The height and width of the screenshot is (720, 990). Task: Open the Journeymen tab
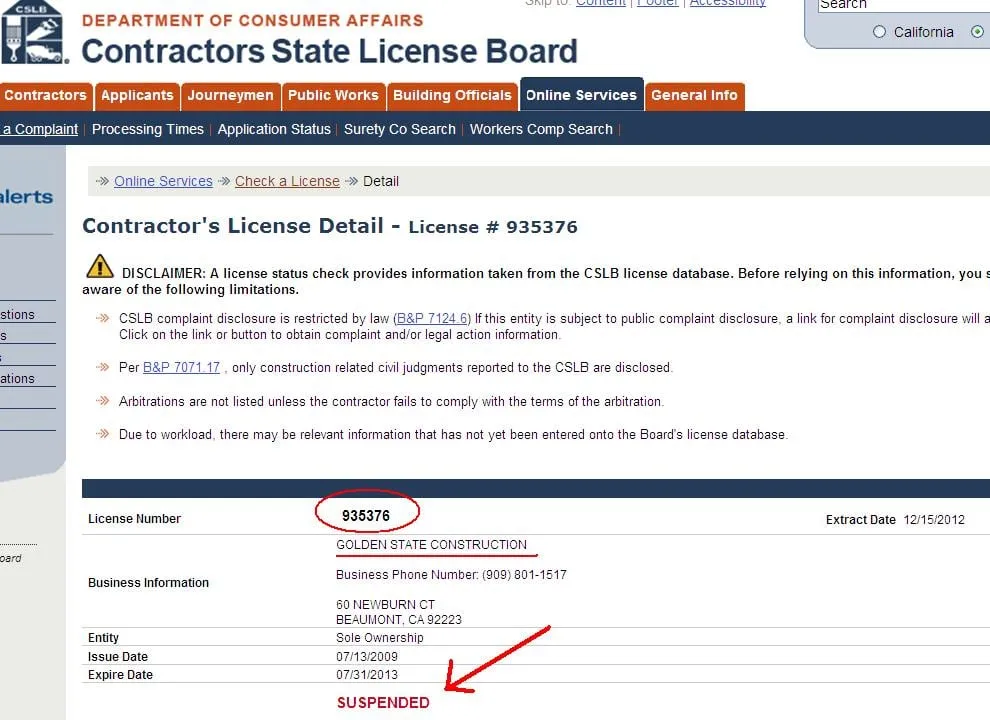click(230, 96)
